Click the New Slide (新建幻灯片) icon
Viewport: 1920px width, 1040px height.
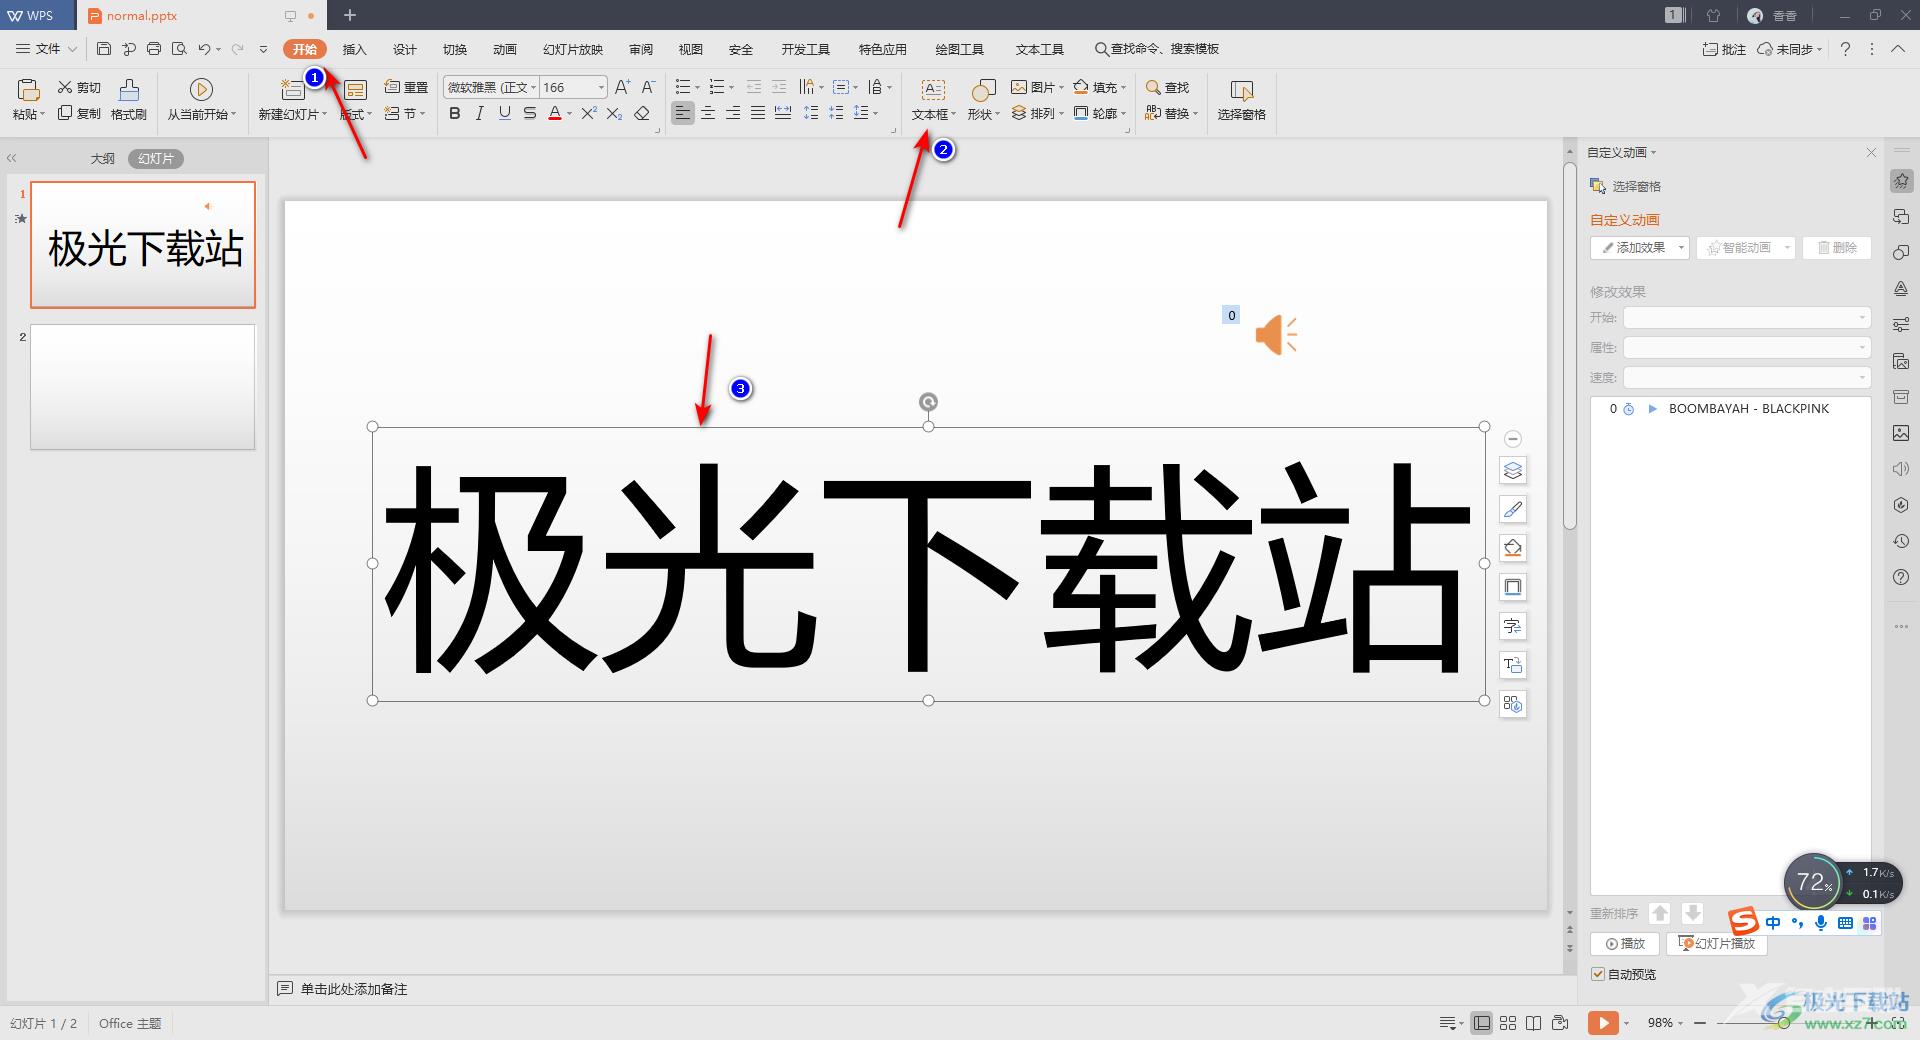(292, 90)
